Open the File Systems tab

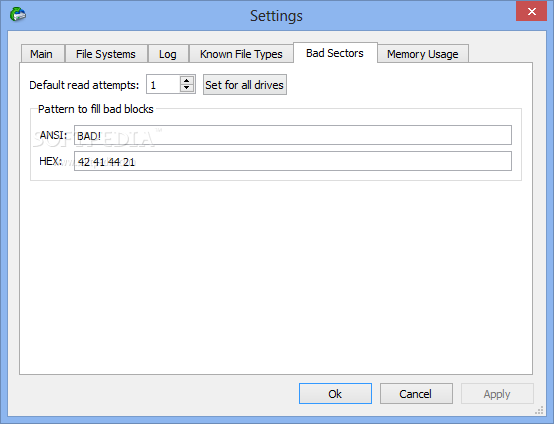coord(106,54)
